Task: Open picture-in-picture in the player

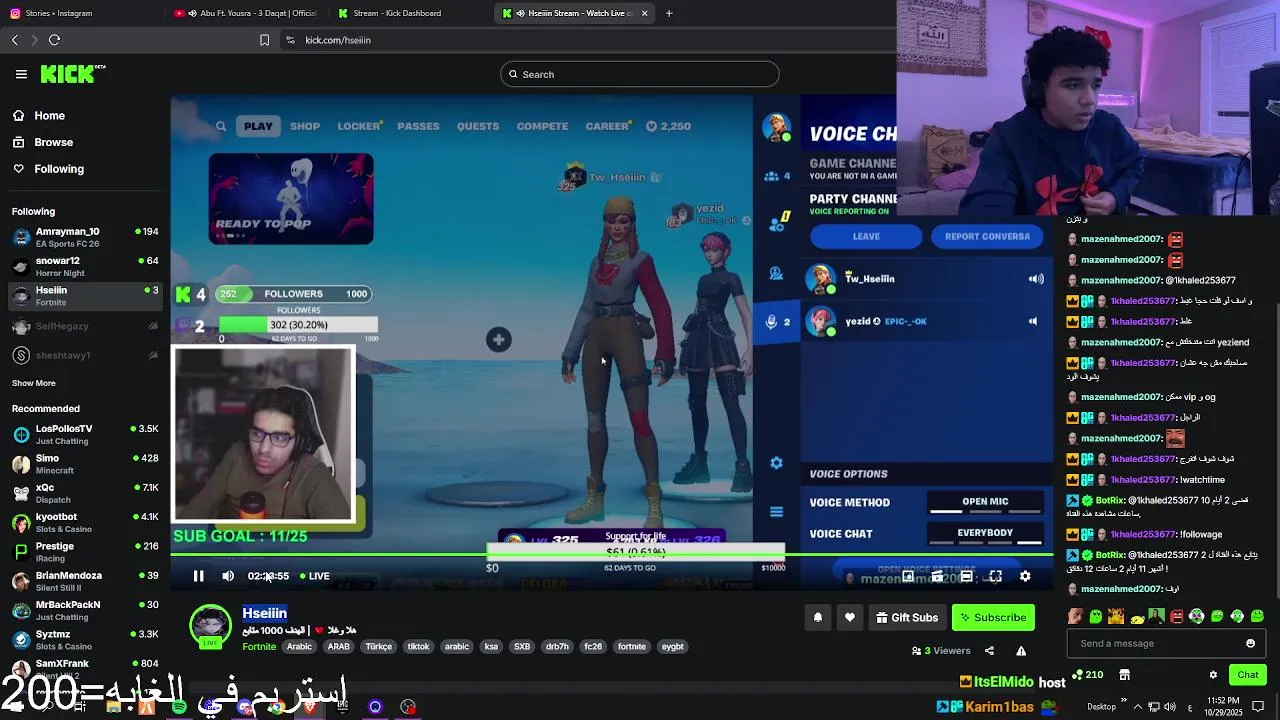Action: click(x=908, y=576)
